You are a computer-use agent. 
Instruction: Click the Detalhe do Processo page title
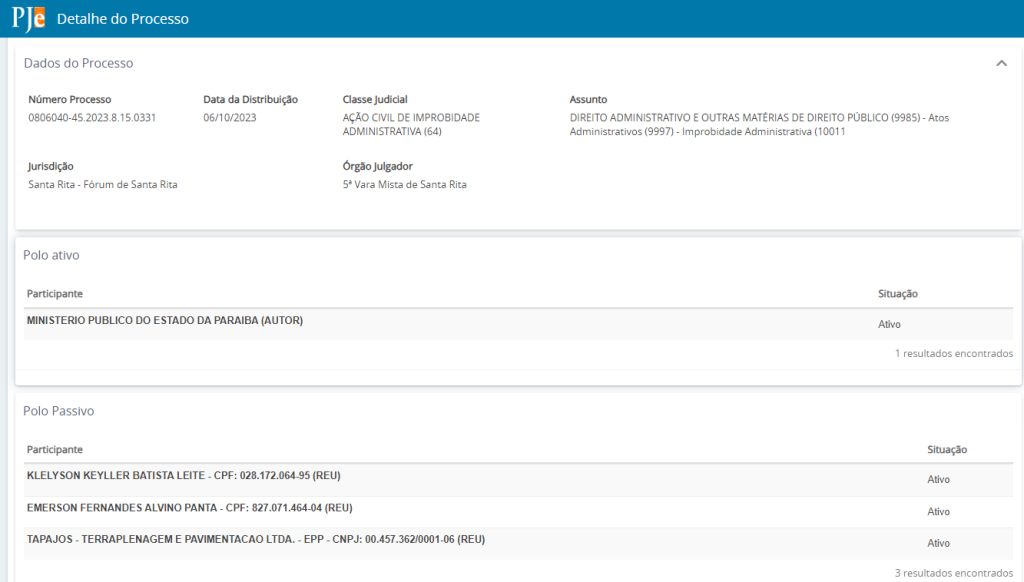[x=122, y=19]
